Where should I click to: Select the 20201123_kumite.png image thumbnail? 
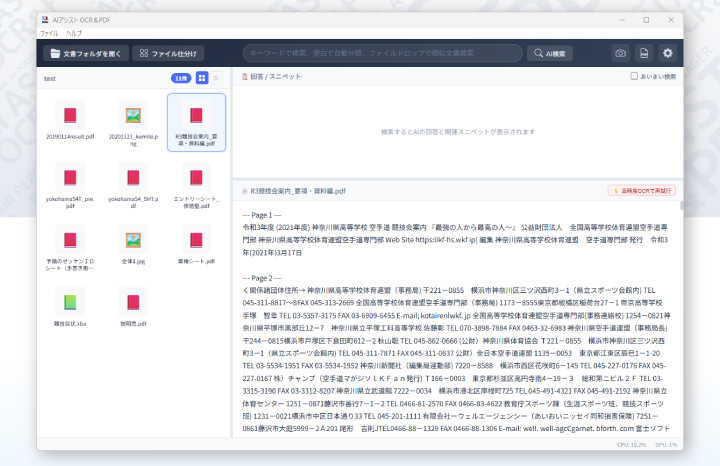tap(132, 116)
